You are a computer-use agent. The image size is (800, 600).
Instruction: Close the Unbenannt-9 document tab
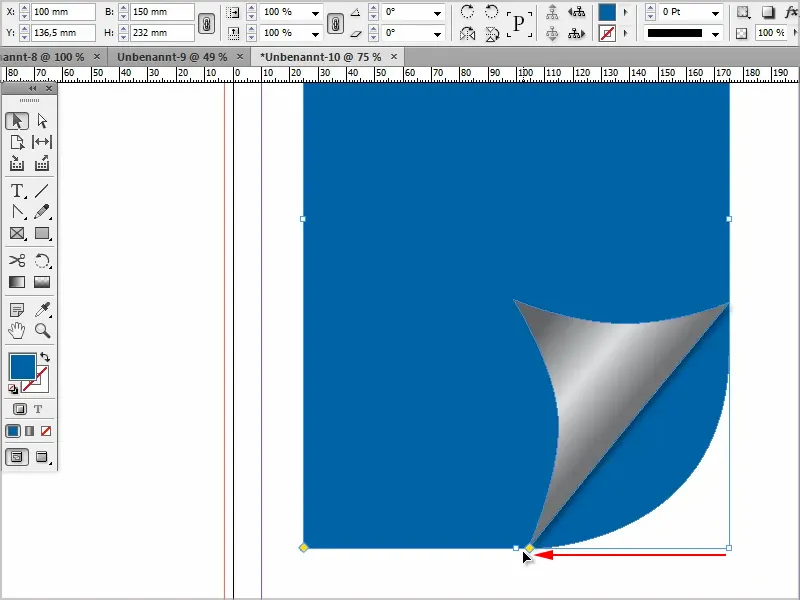[240, 57]
